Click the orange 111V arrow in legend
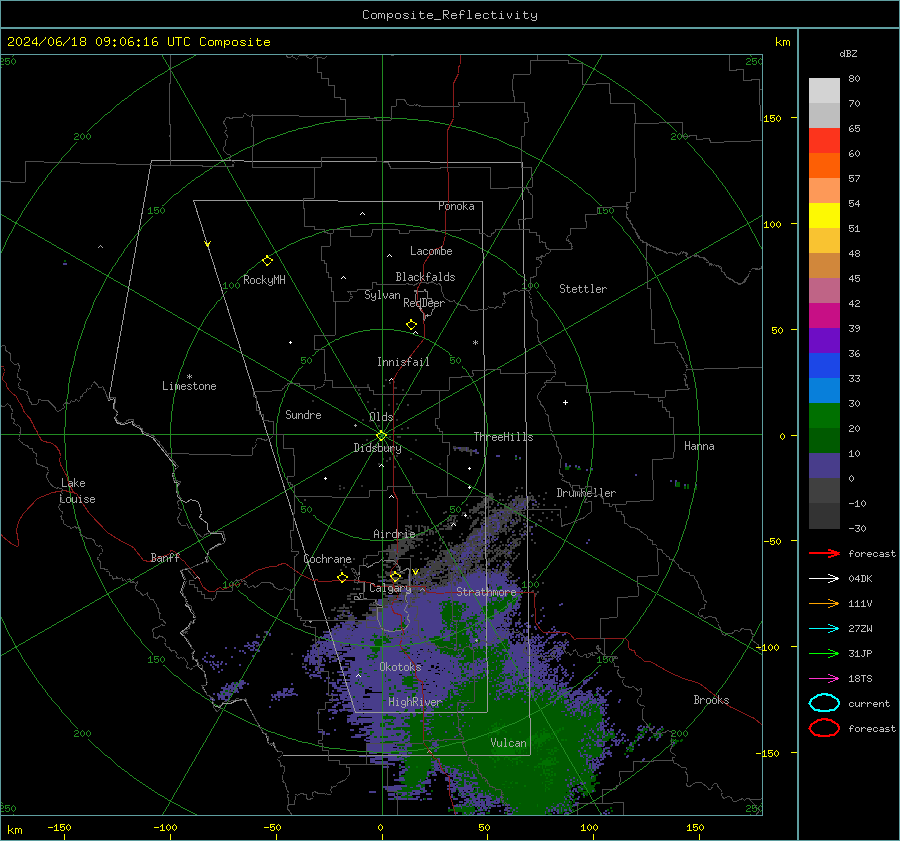The height and width of the screenshot is (841, 900). click(824, 603)
